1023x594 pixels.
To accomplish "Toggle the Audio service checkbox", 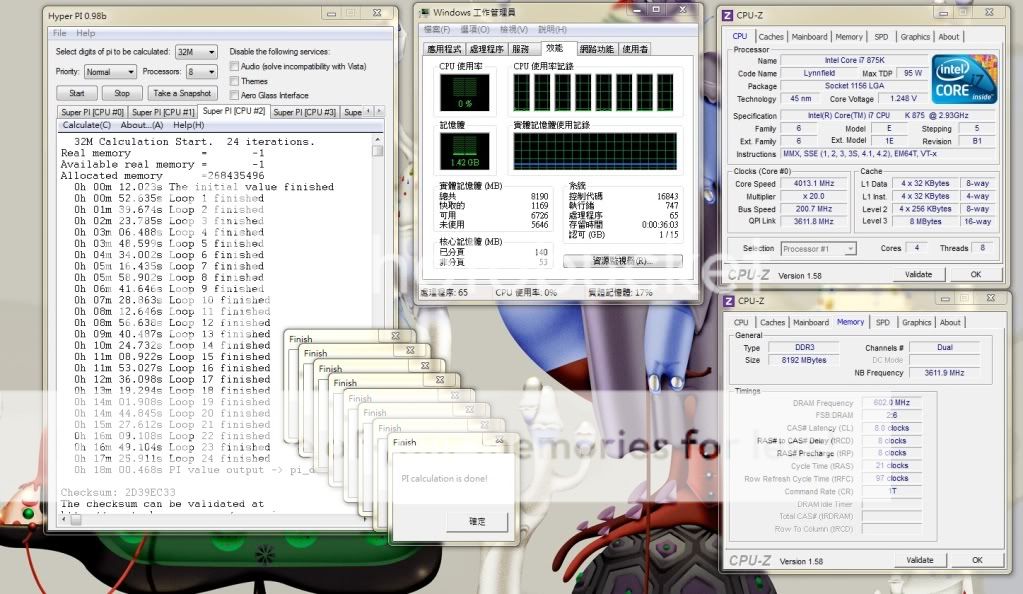I will 234,66.
